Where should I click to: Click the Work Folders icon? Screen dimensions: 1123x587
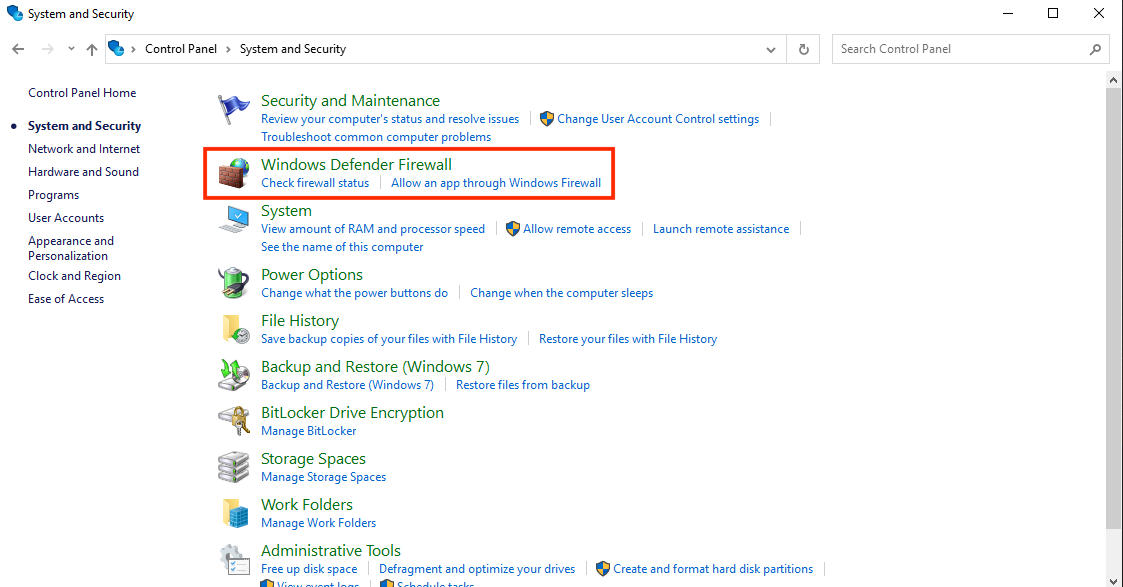pos(233,513)
